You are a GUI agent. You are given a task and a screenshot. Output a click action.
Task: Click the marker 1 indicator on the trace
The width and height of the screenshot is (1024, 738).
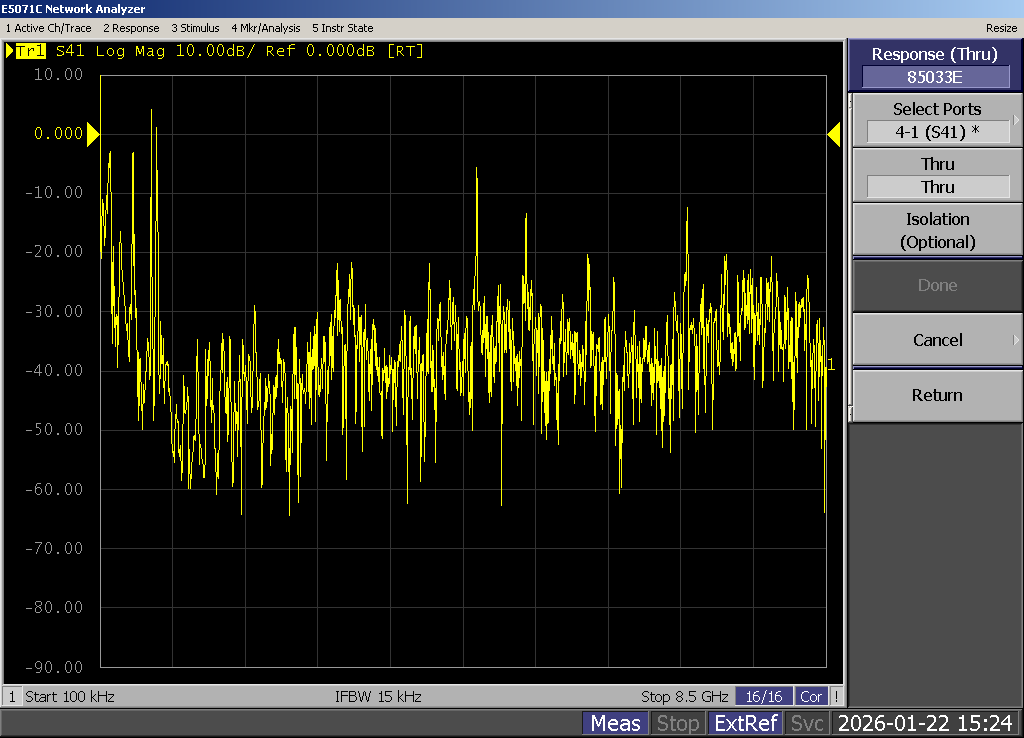coord(831,364)
